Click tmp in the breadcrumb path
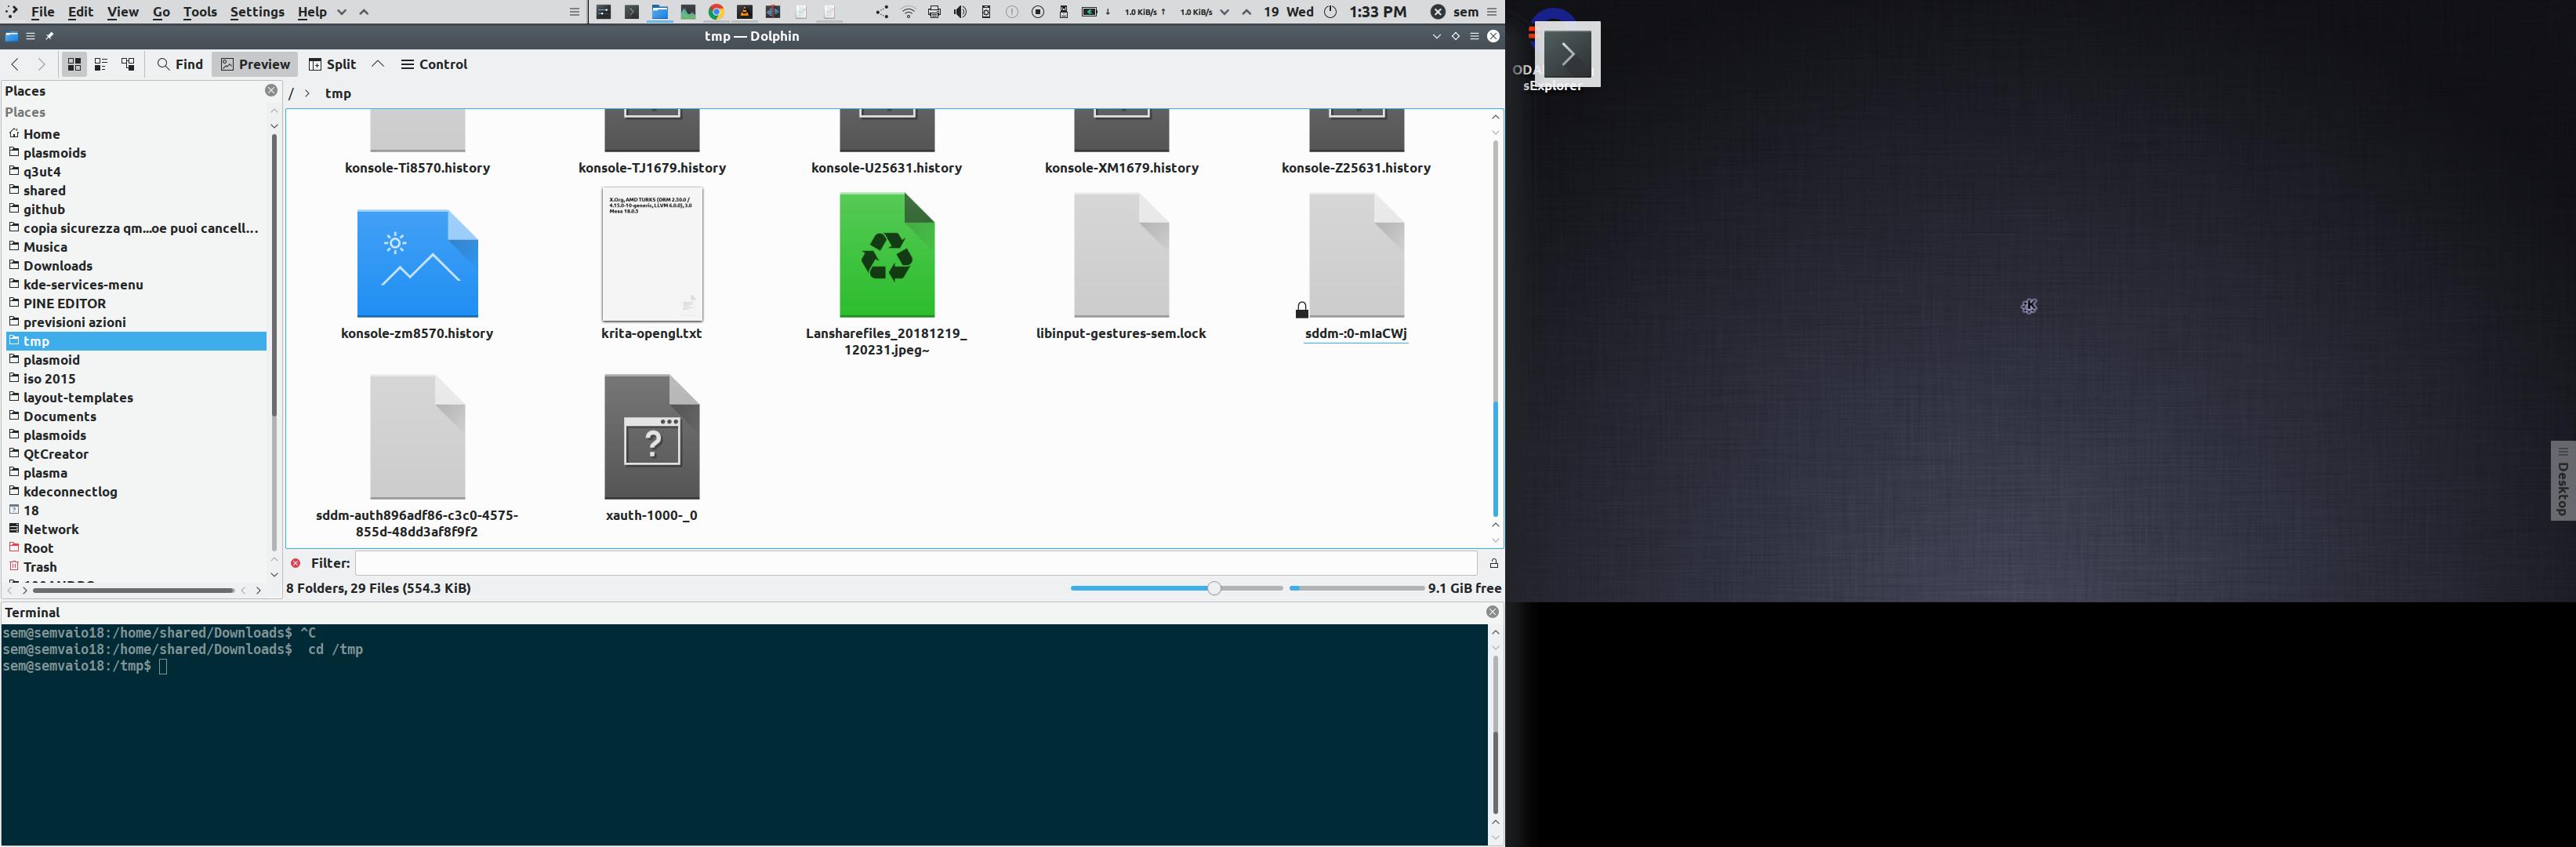The width and height of the screenshot is (2576, 847). click(338, 93)
